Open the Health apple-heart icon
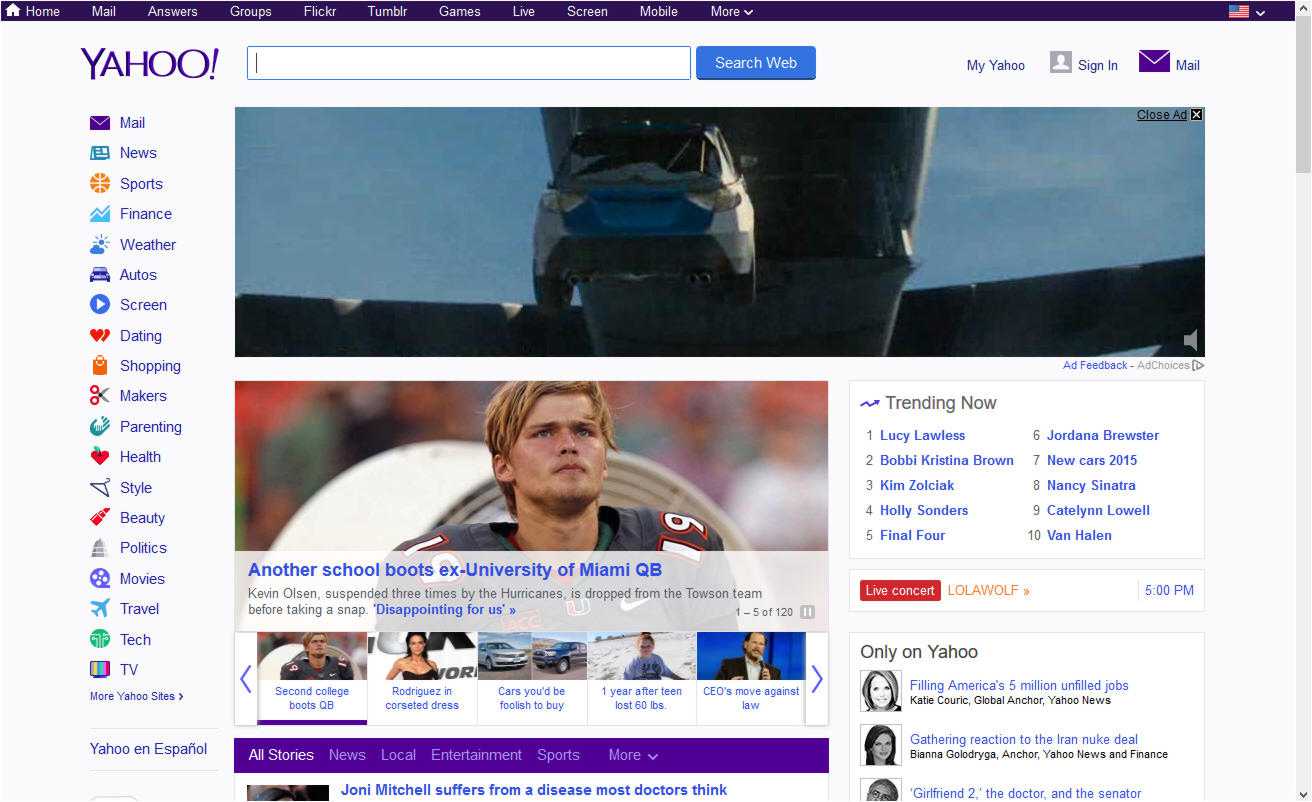This screenshot has width=1312, height=802. pyautogui.click(x=100, y=457)
